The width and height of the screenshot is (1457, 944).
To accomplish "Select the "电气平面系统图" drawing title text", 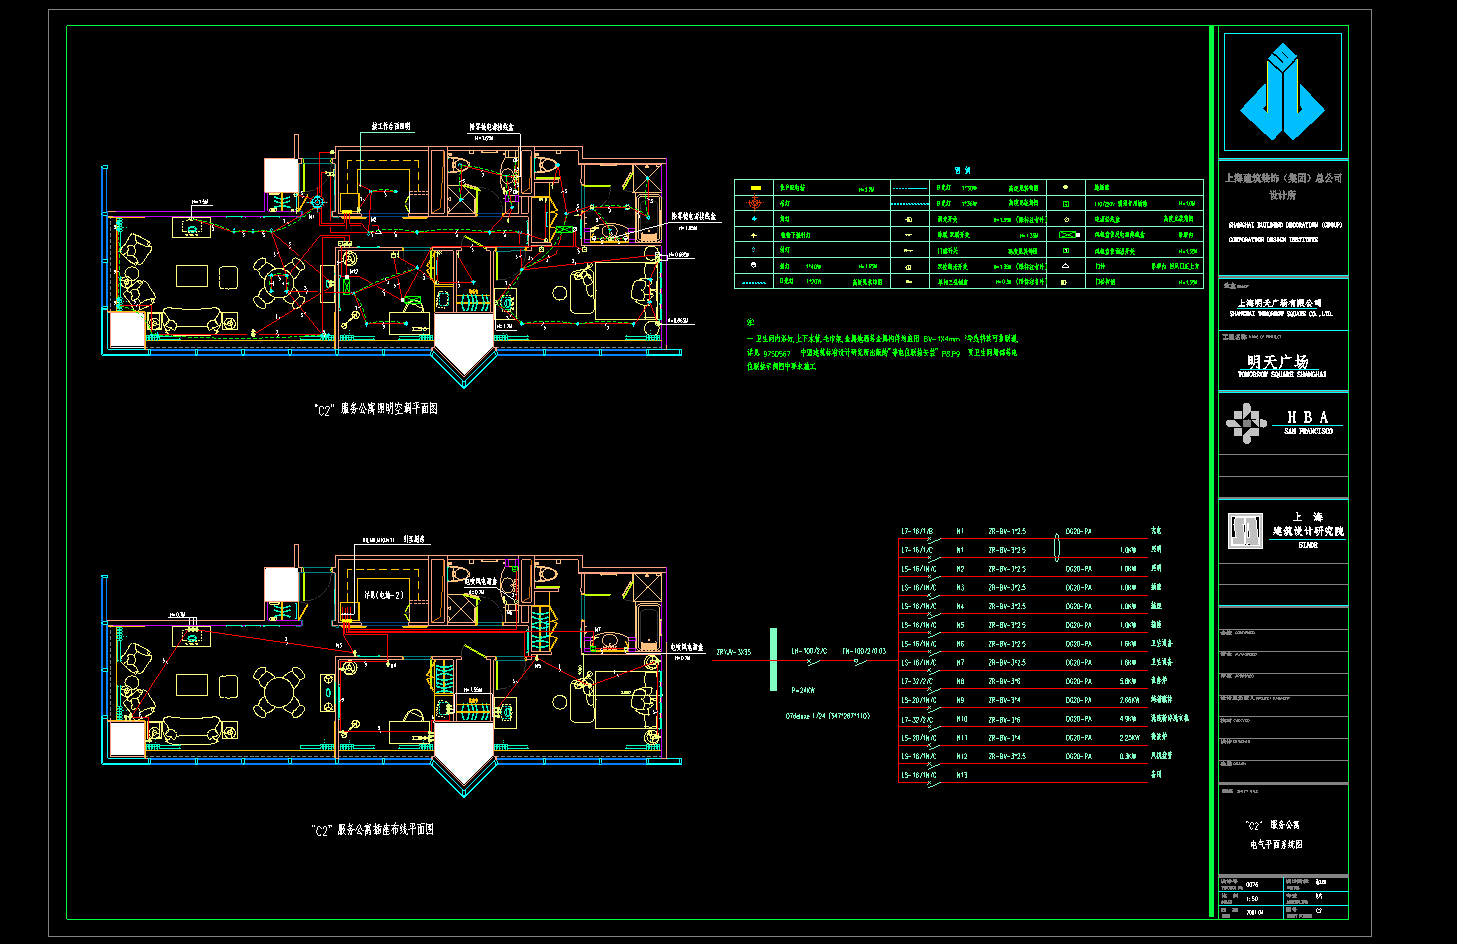I will click(1276, 844).
